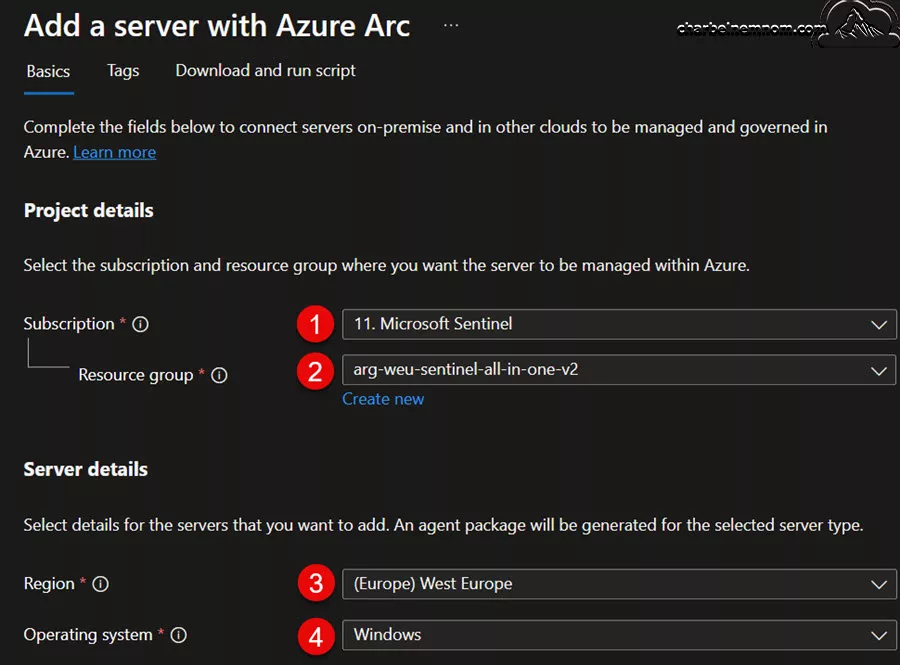Click the Subscription dropdown chevron arrow
Image resolution: width=900 pixels, height=665 pixels.
[879, 325]
